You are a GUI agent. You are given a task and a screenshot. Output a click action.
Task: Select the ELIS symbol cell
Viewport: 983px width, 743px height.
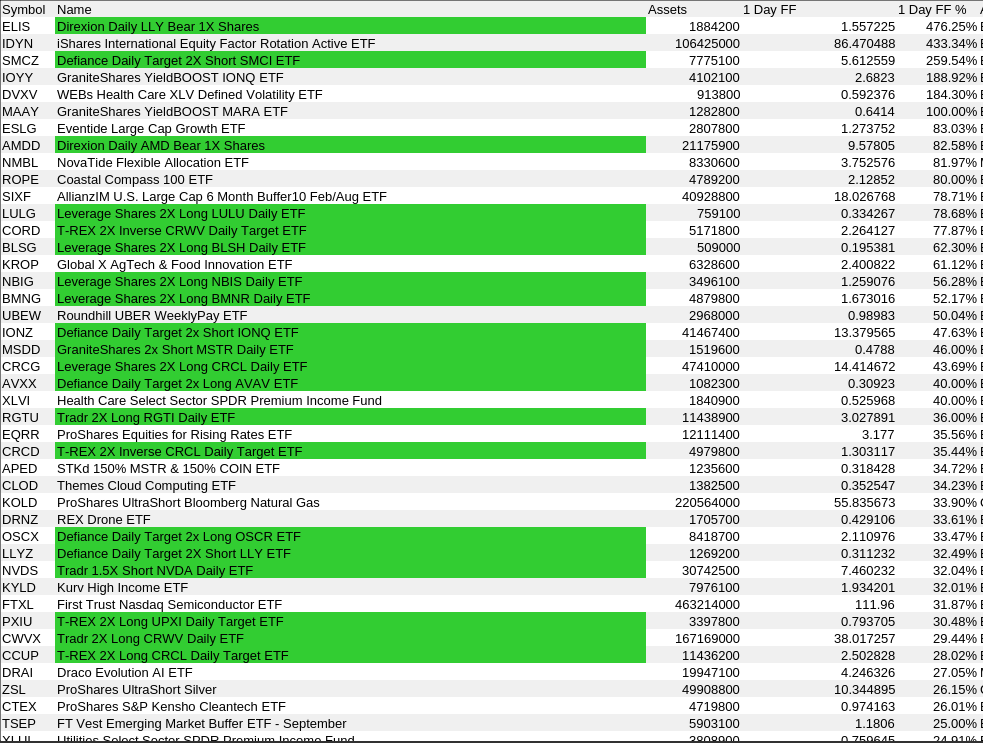pyautogui.click(x=16, y=26)
